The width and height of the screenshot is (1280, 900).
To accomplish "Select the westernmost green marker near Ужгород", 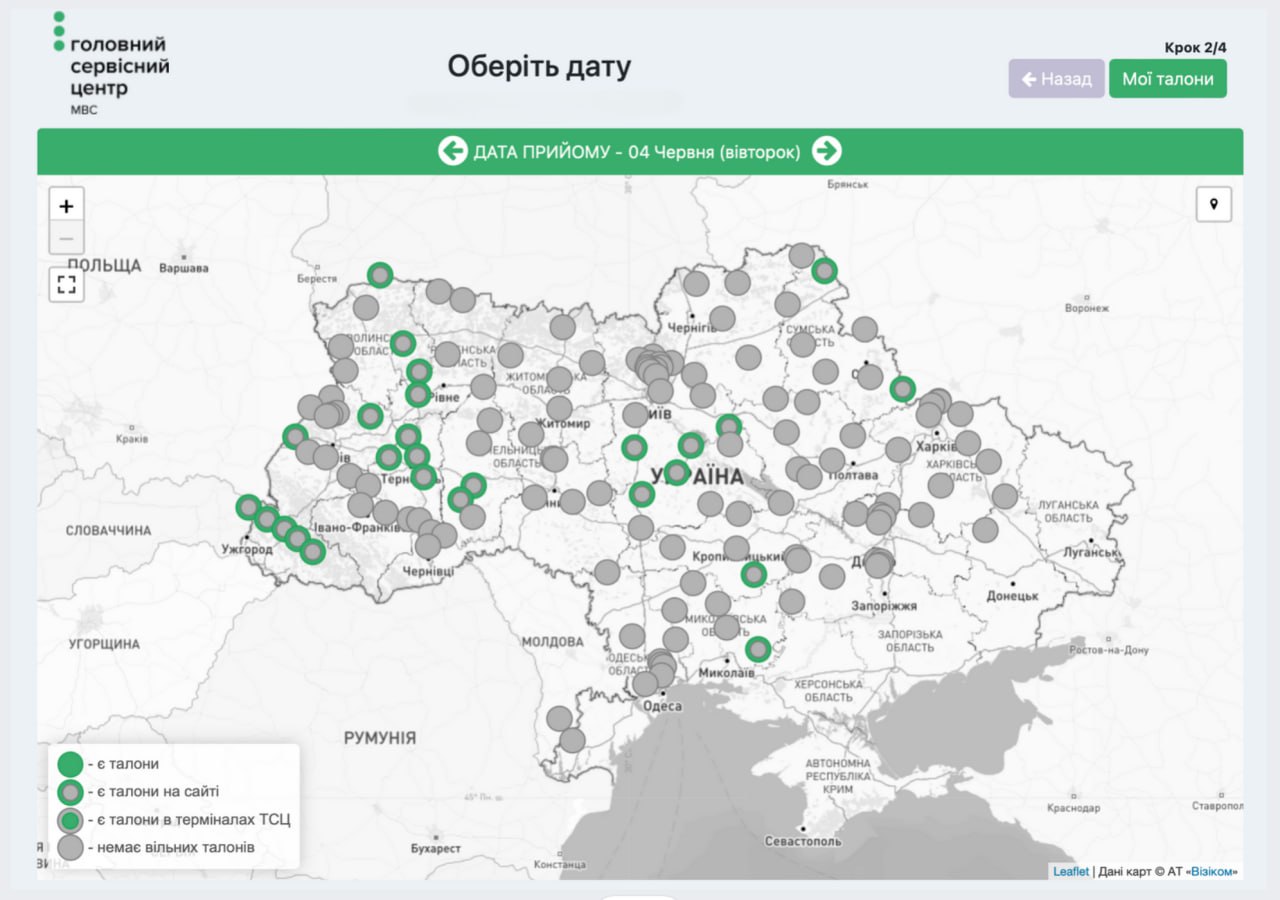I will (248, 507).
